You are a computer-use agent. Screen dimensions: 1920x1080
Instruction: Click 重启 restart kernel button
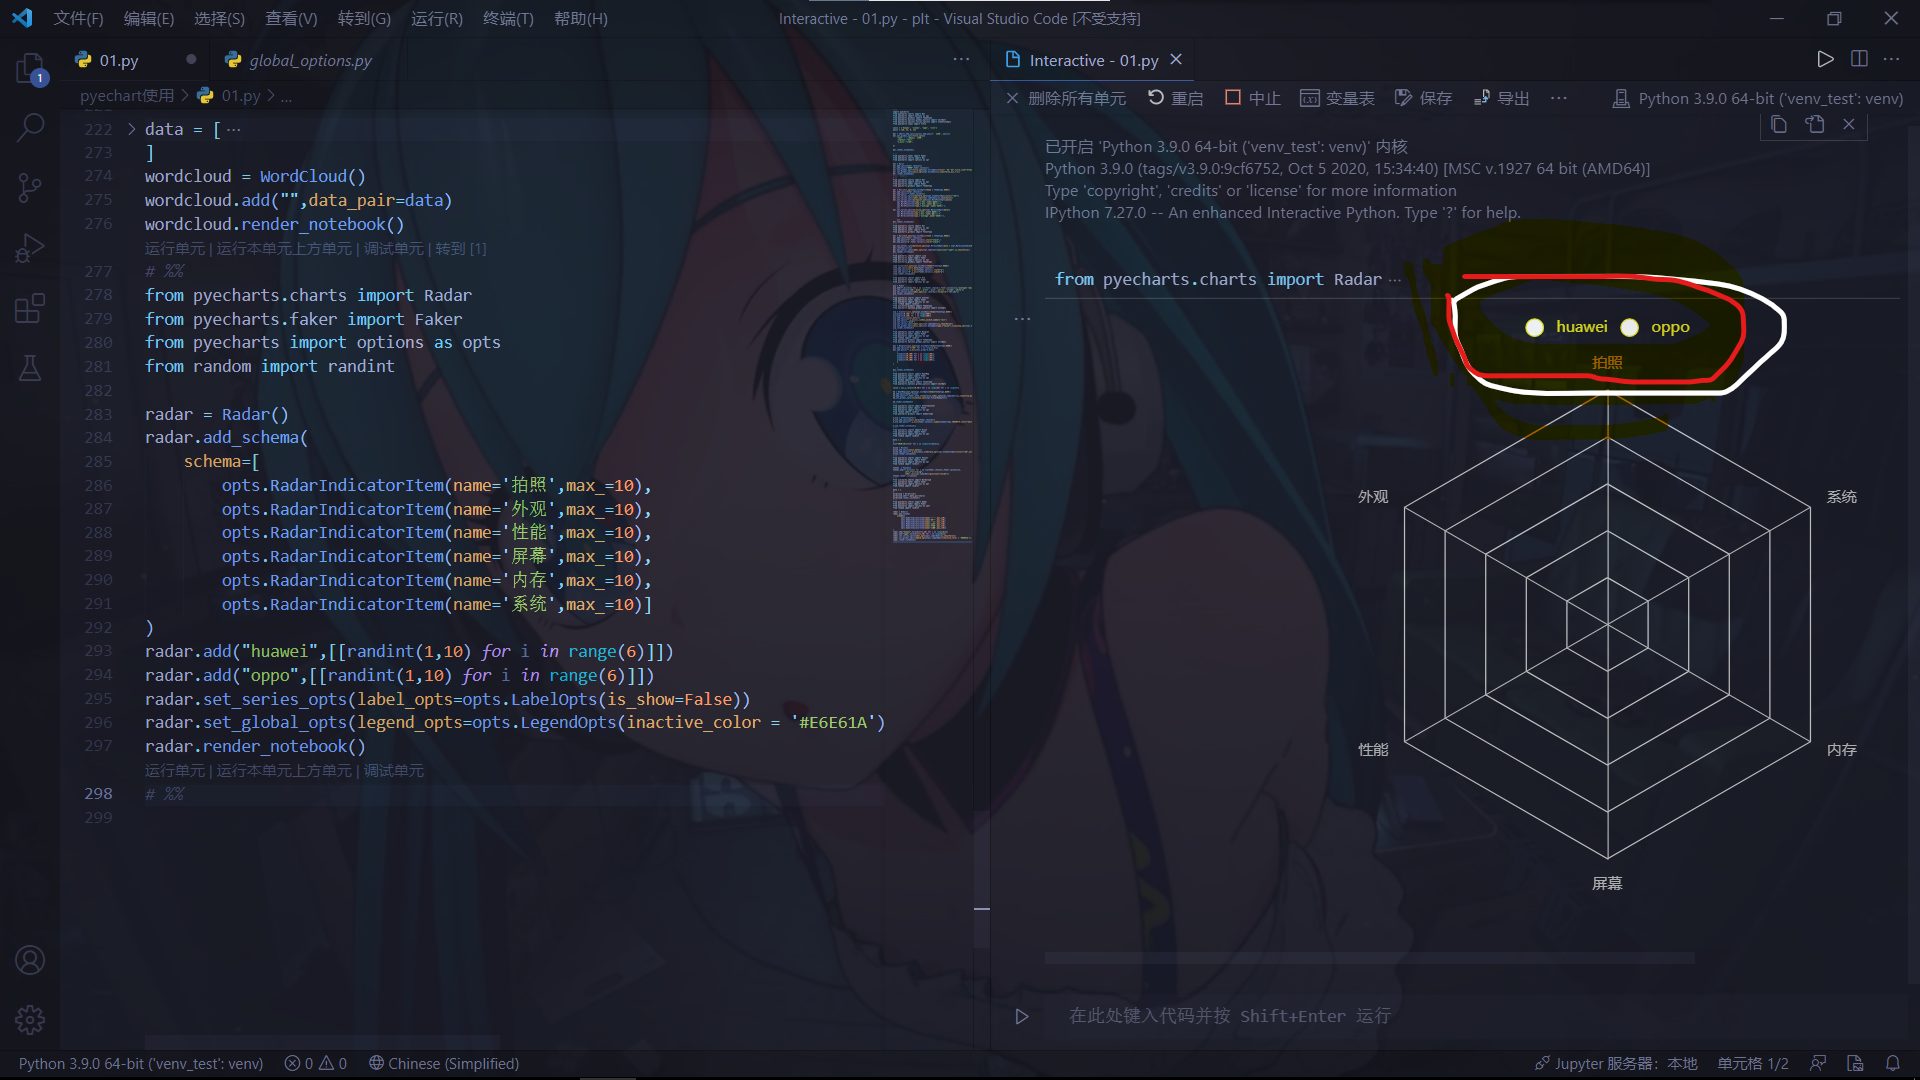click(1176, 98)
